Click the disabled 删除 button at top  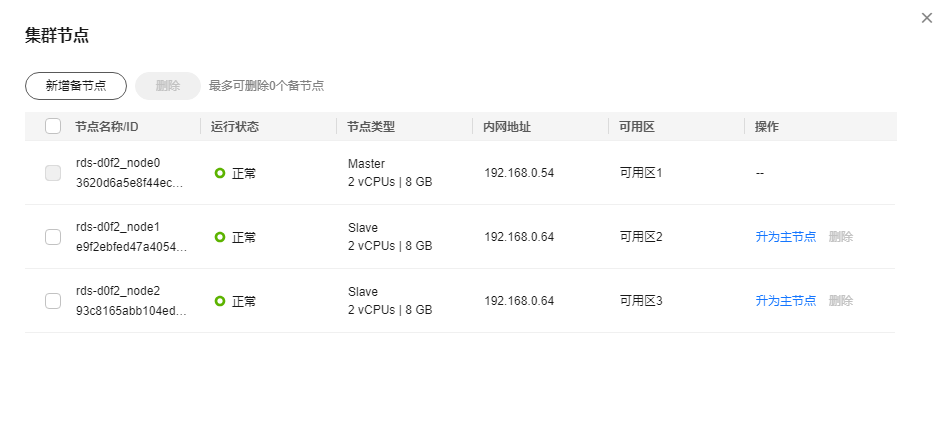[168, 86]
